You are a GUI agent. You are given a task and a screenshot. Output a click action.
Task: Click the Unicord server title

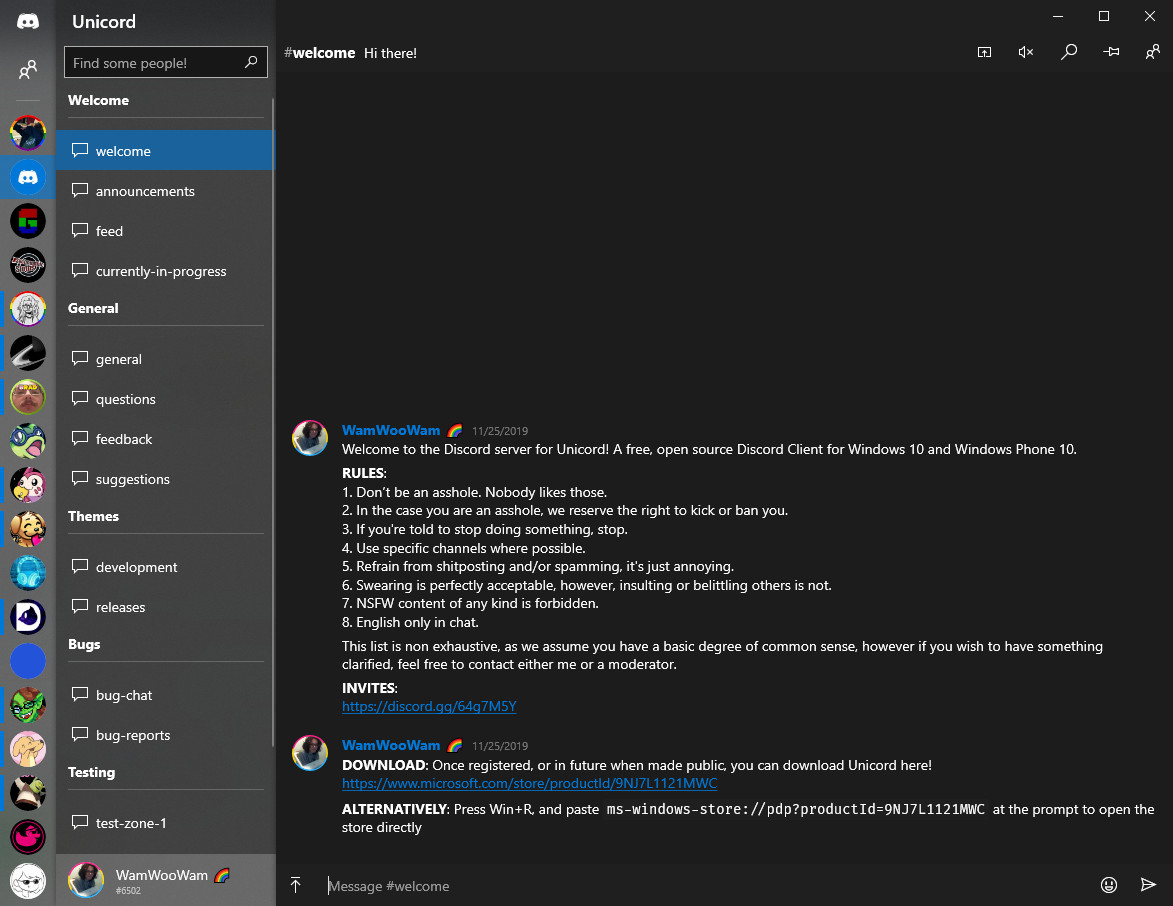104,21
